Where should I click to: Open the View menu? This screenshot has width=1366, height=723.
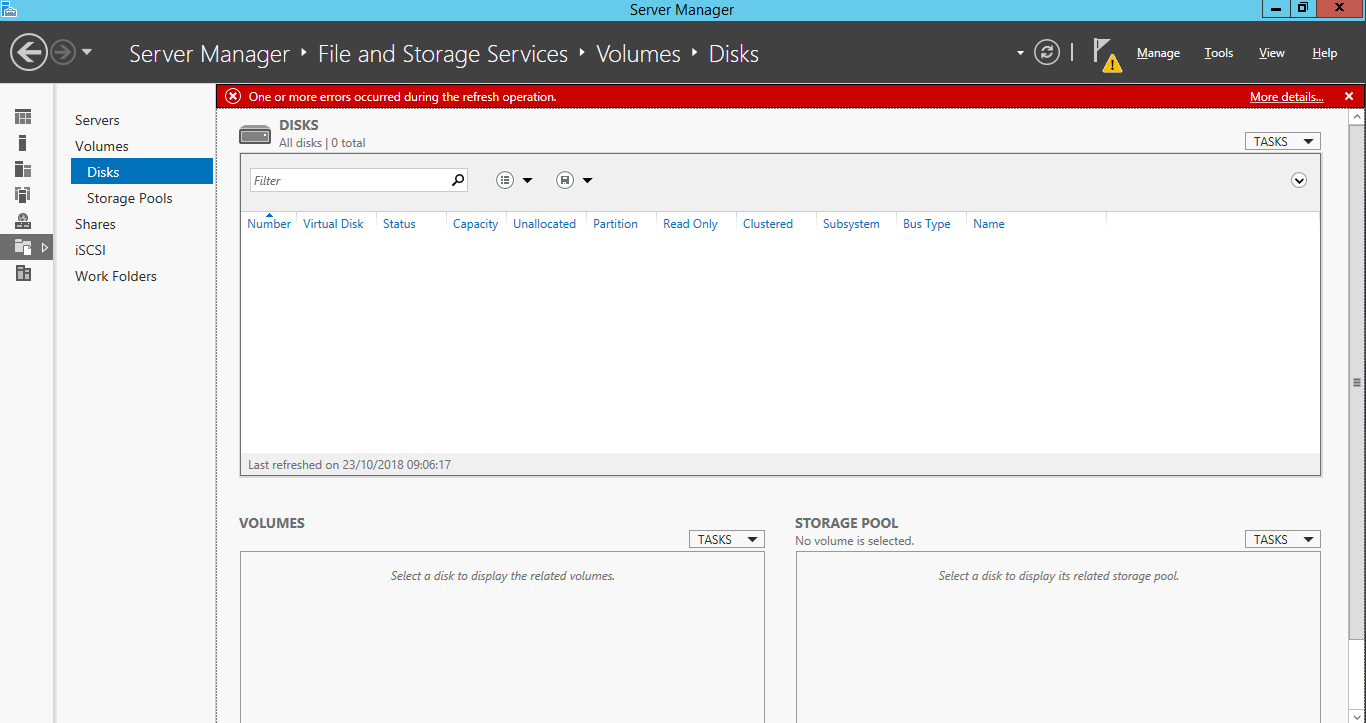coord(1271,53)
